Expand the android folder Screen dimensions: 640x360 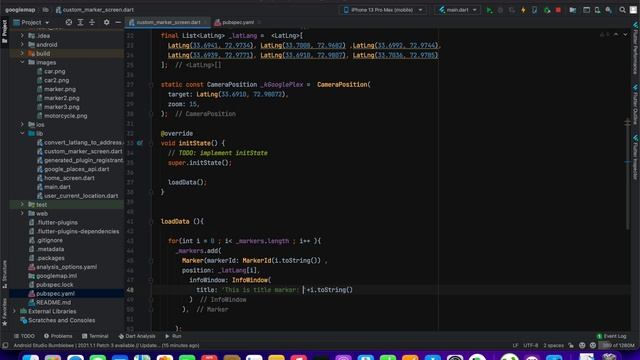coord(22,45)
